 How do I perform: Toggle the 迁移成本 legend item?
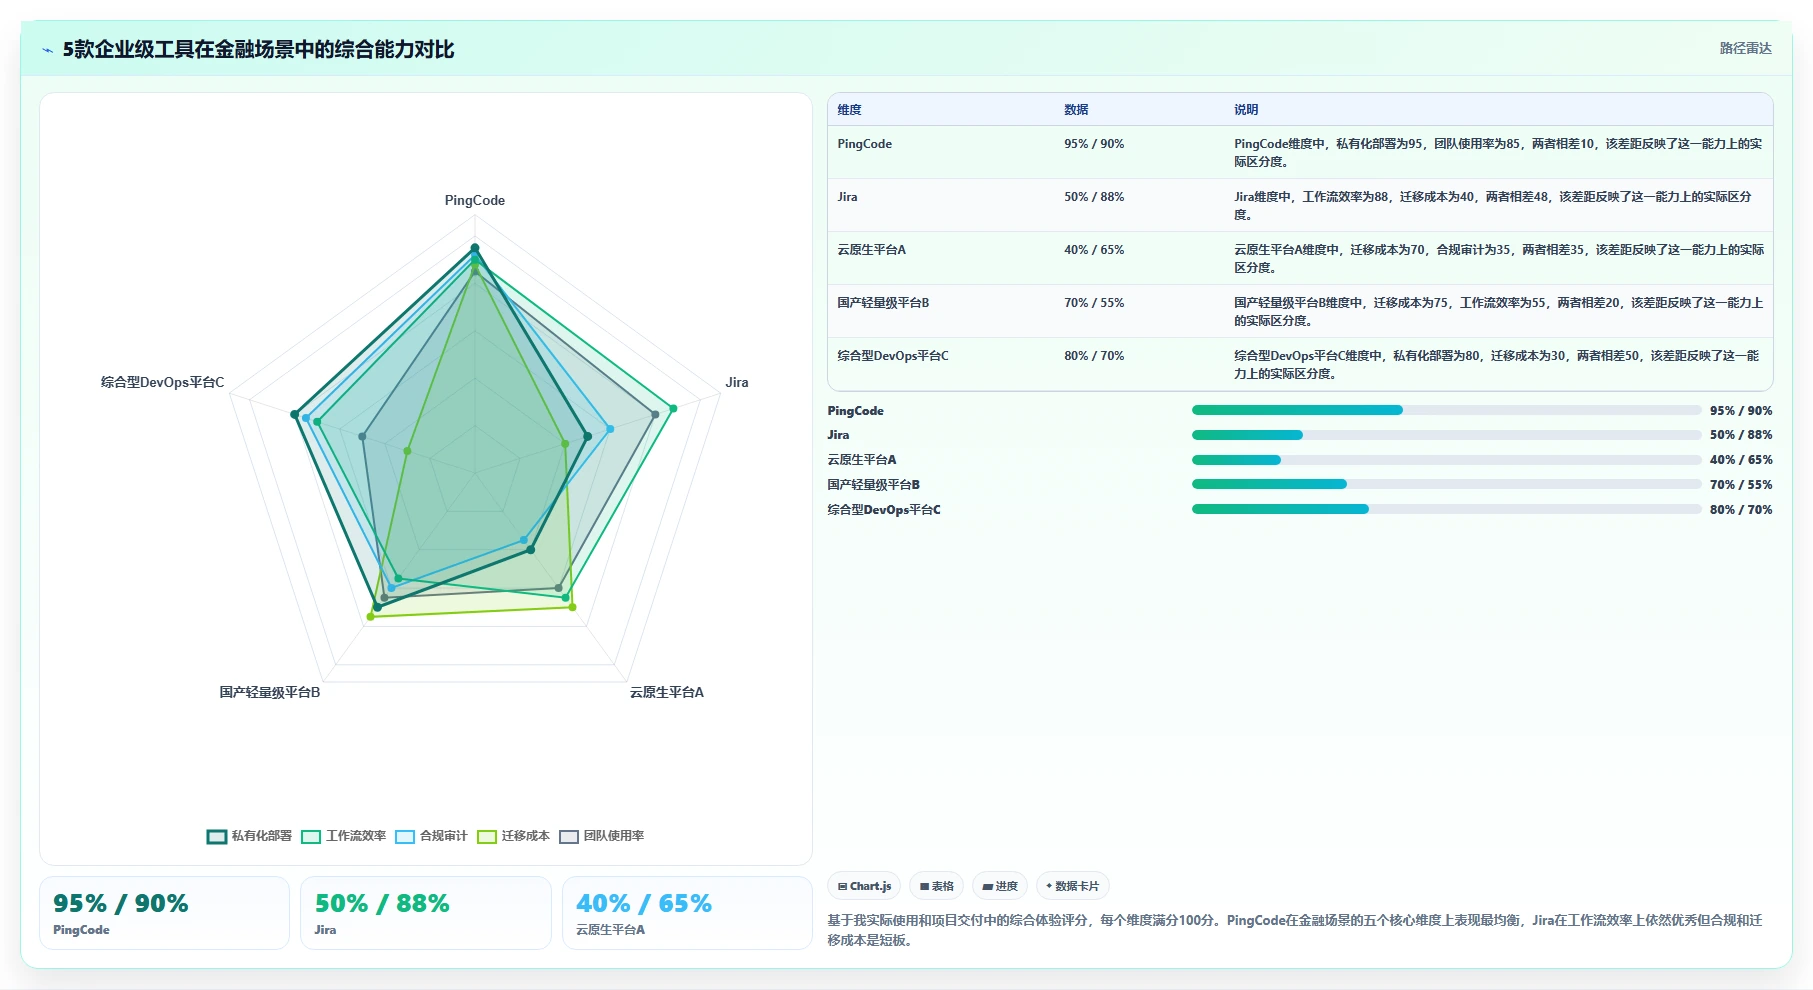[514, 836]
